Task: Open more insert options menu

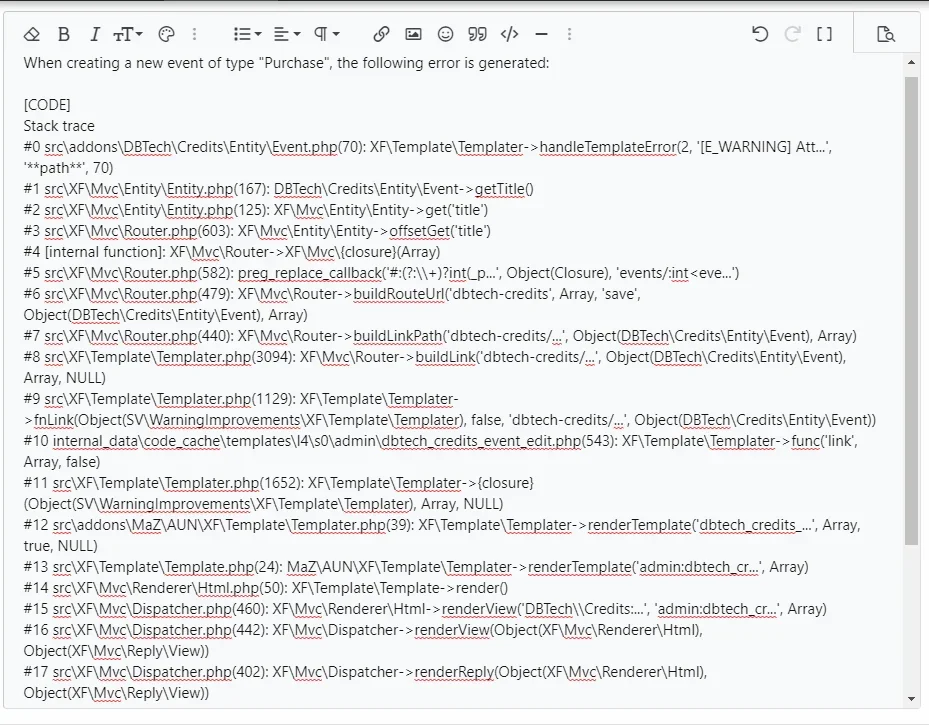Action: [x=569, y=34]
